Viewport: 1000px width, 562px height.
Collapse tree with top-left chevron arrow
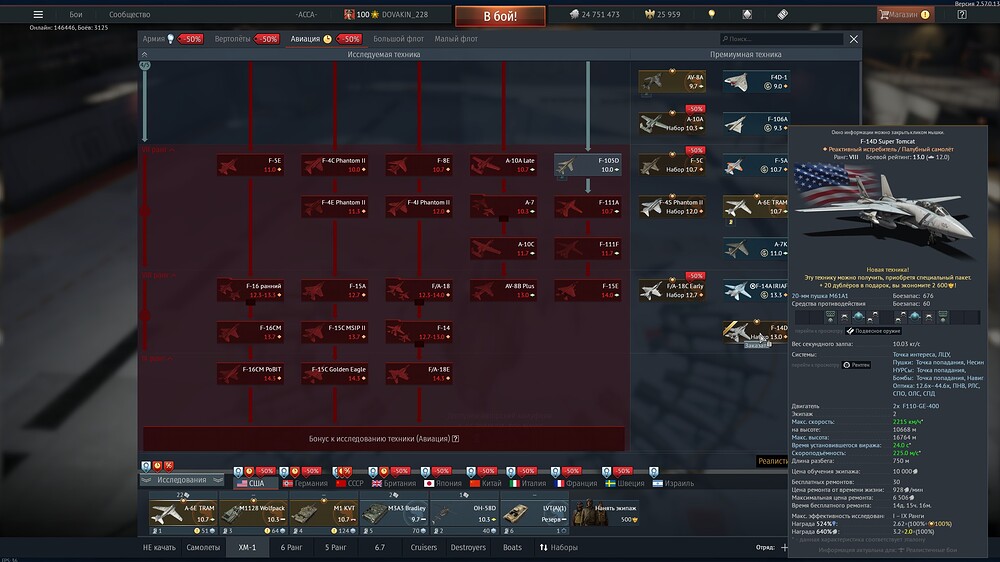(x=144, y=55)
